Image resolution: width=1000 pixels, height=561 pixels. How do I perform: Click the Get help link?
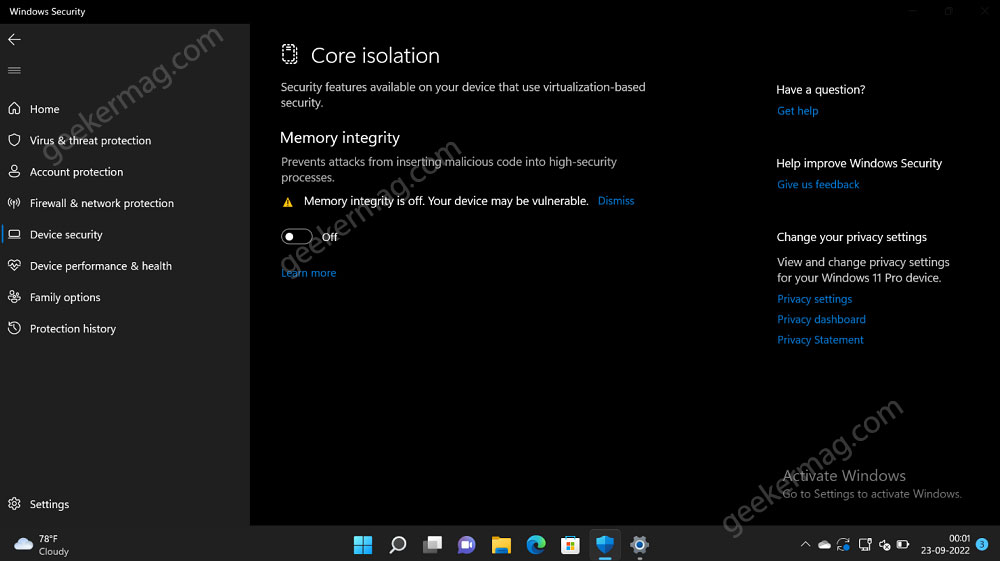[x=797, y=111]
